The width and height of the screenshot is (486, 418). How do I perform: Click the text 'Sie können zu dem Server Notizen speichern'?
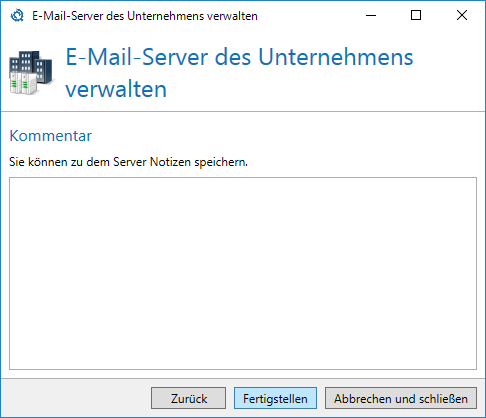pyautogui.click(x=128, y=162)
